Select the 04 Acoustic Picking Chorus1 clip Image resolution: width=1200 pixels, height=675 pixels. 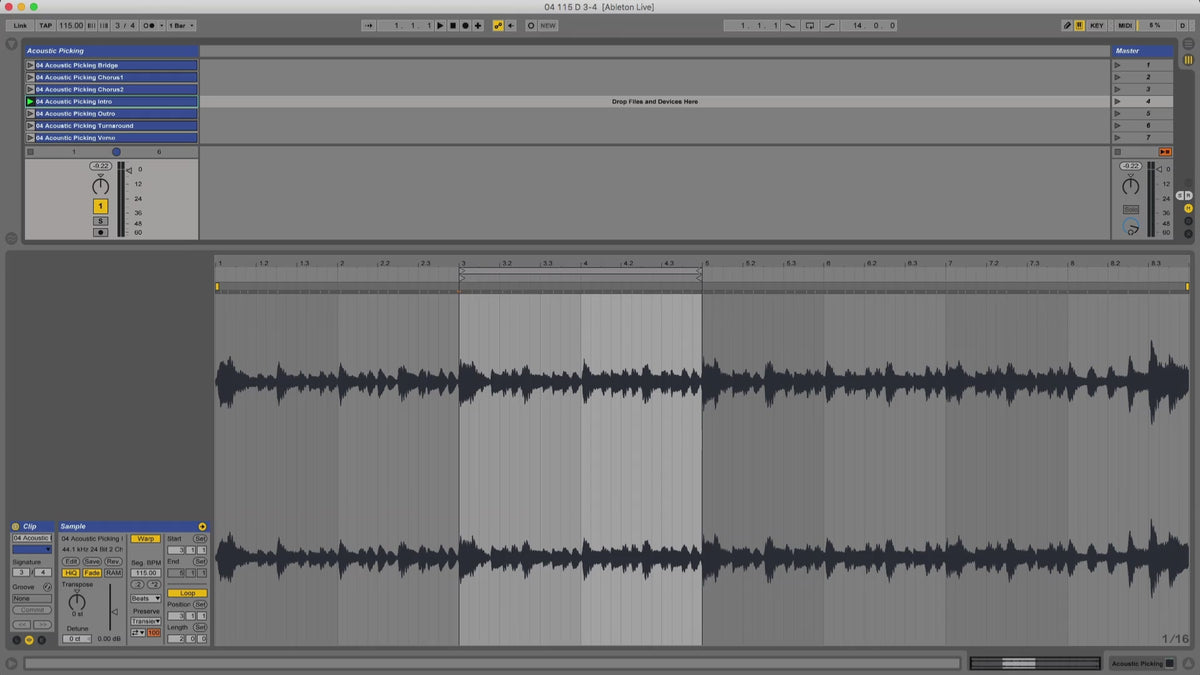[115, 77]
